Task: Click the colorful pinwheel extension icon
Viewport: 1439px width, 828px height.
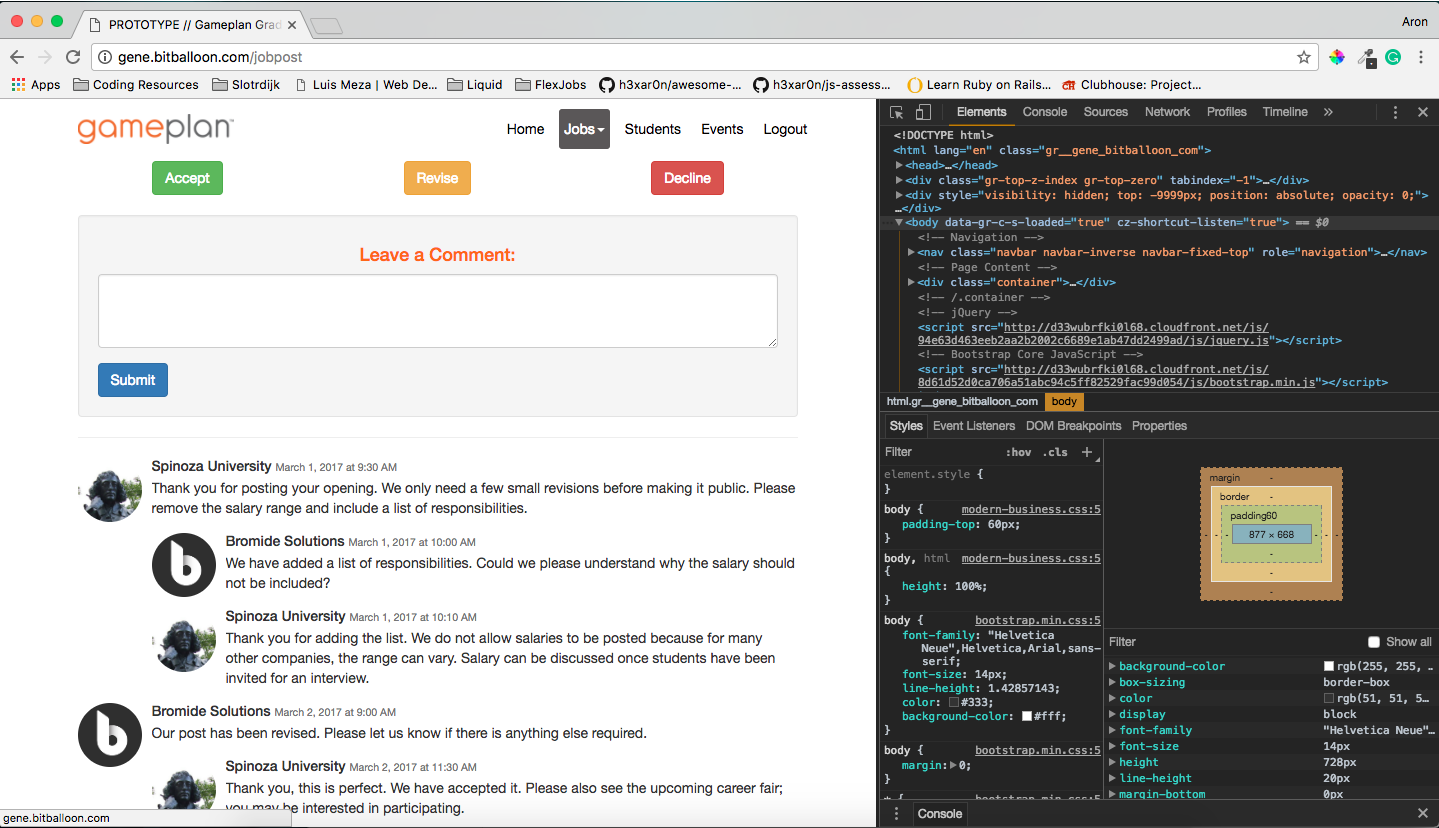Action: tap(1337, 57)
